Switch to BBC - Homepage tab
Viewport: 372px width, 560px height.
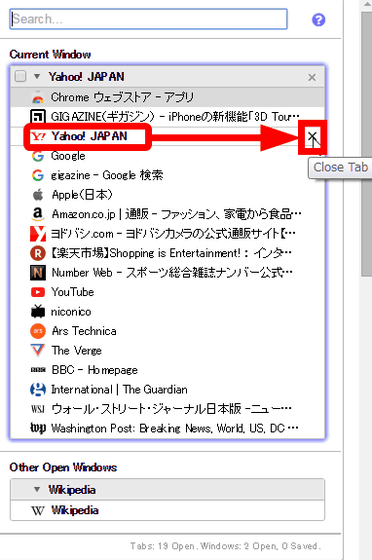coord(95,370)
